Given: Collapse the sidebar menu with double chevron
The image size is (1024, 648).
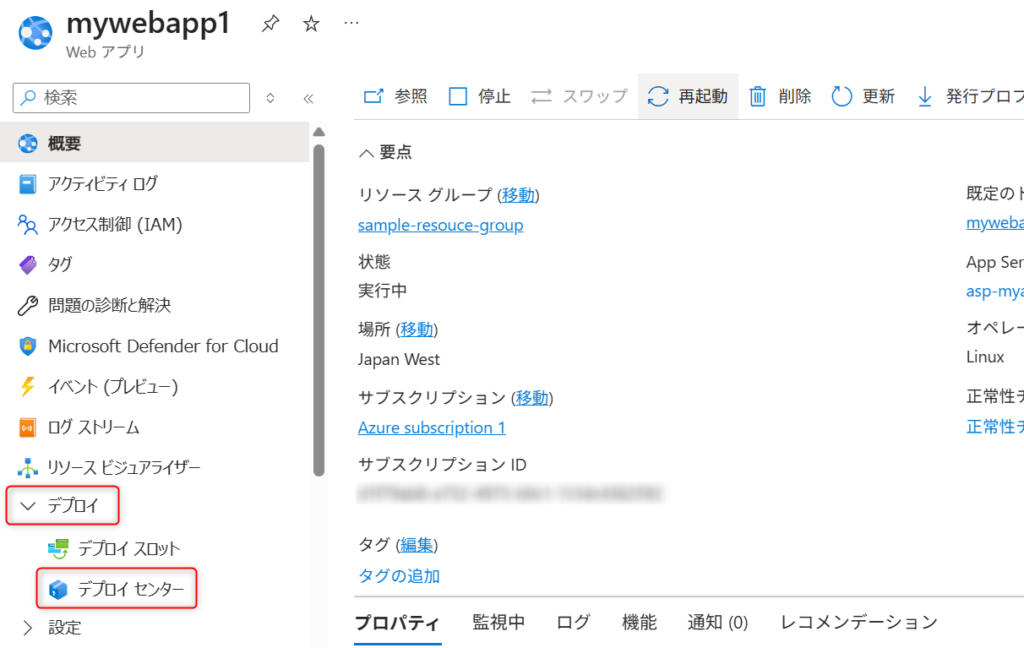Looking at the screenshot, I should tap(308, 98).
